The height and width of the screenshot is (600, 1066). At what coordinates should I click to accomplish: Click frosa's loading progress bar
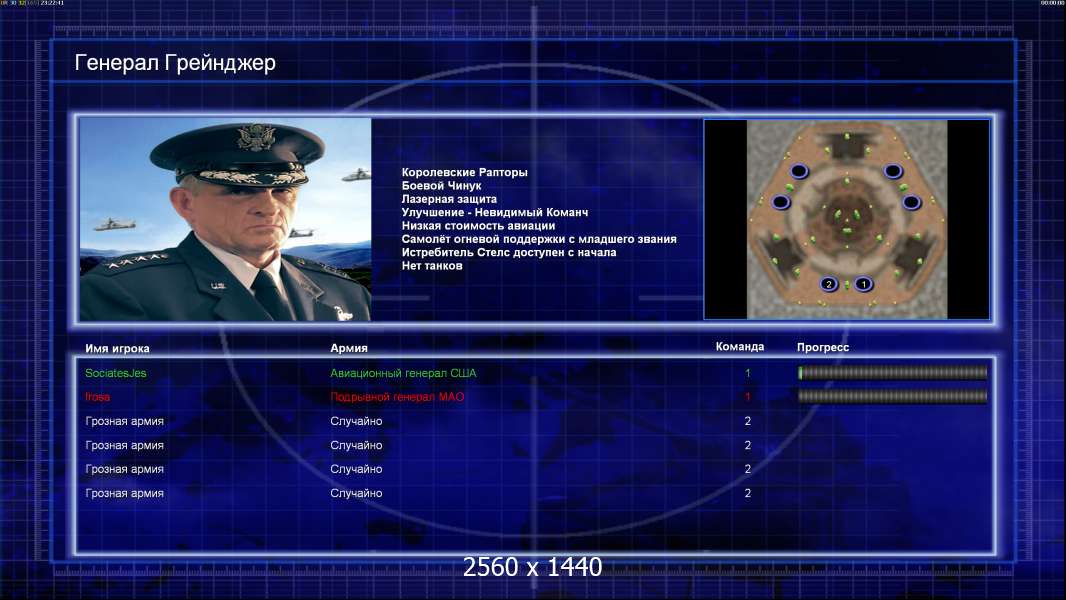point(893,396)
